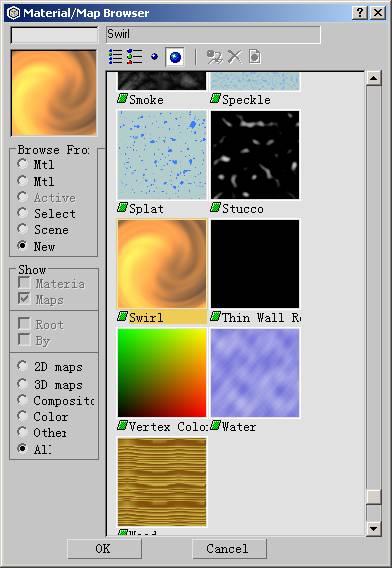This screenshot has height=568, width=392.
Task: Select first Mtl radio under Browse From
Action: [x=22, y=164]
